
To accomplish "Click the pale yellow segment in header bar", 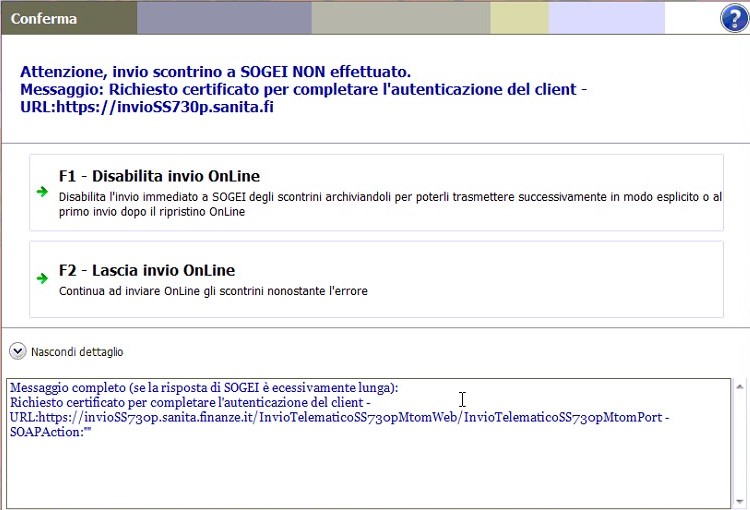I will (x=518, y=19).
